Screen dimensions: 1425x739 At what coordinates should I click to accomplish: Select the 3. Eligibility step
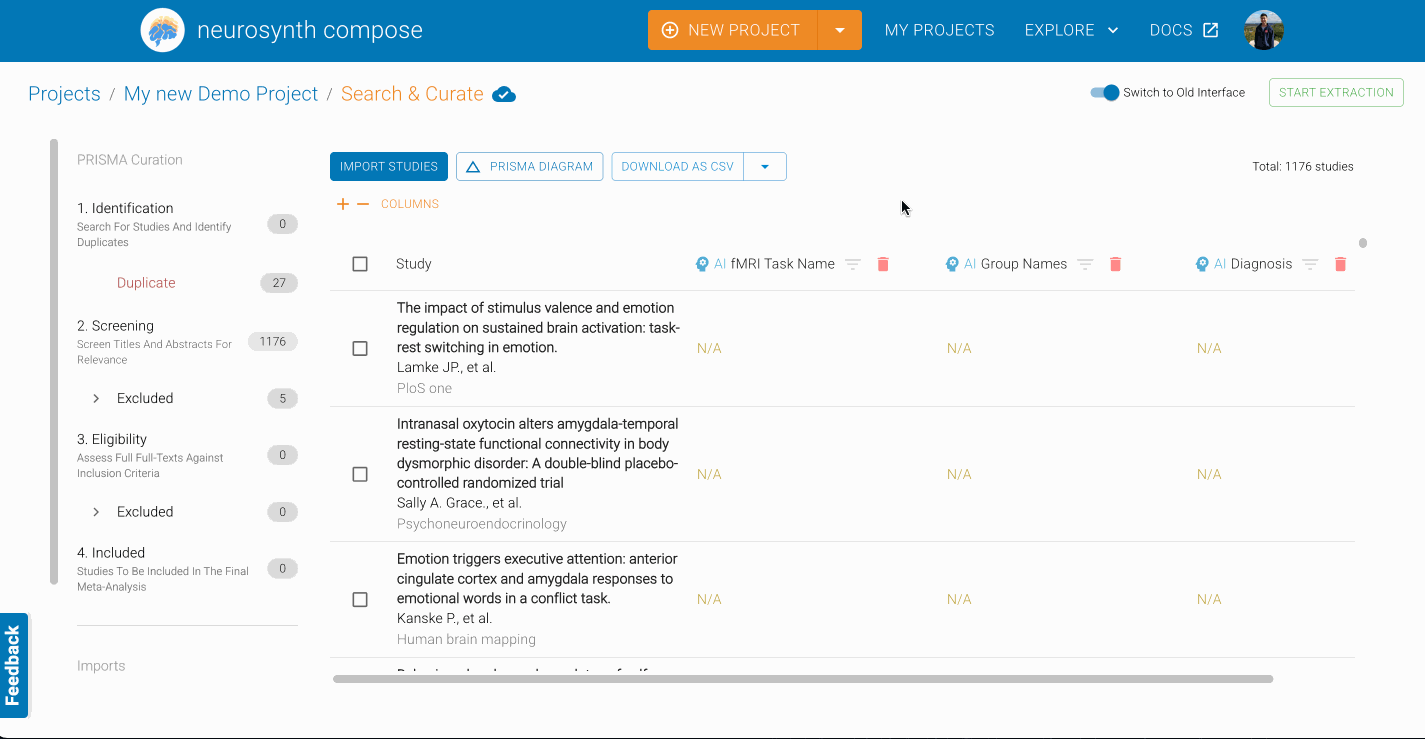pyautogui.click(x=187, y=455)
